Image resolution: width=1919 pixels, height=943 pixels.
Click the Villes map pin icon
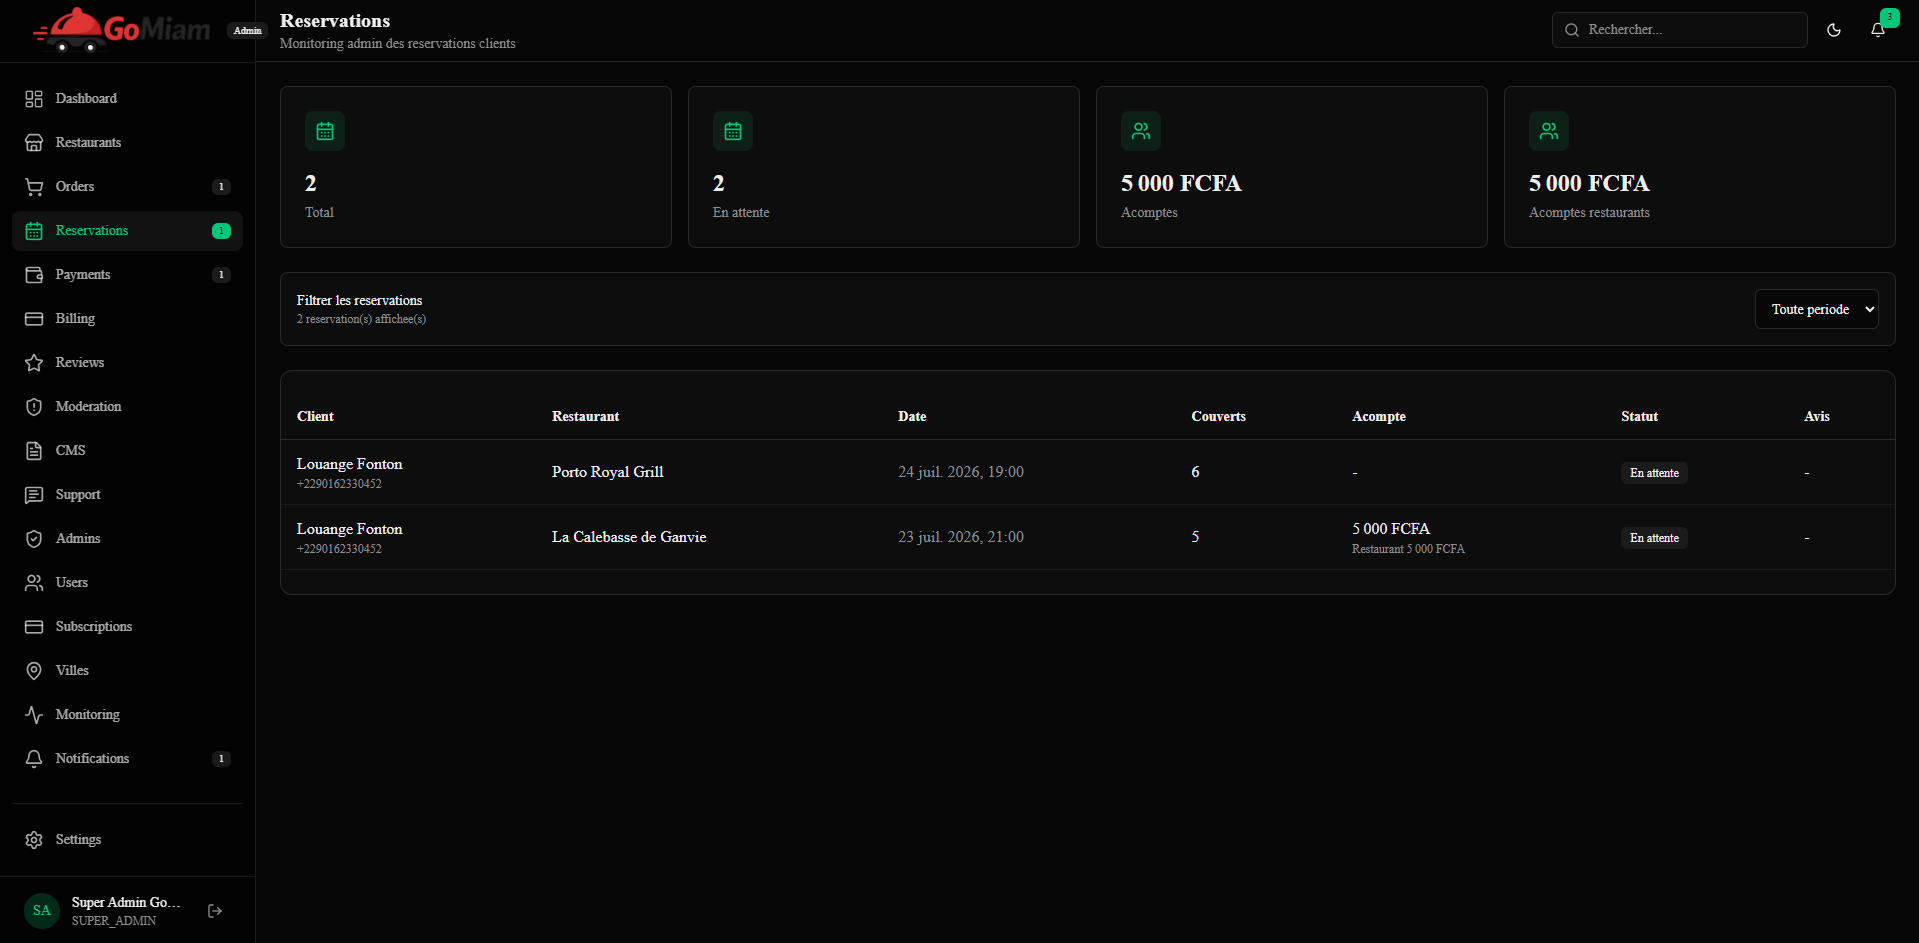34,671
